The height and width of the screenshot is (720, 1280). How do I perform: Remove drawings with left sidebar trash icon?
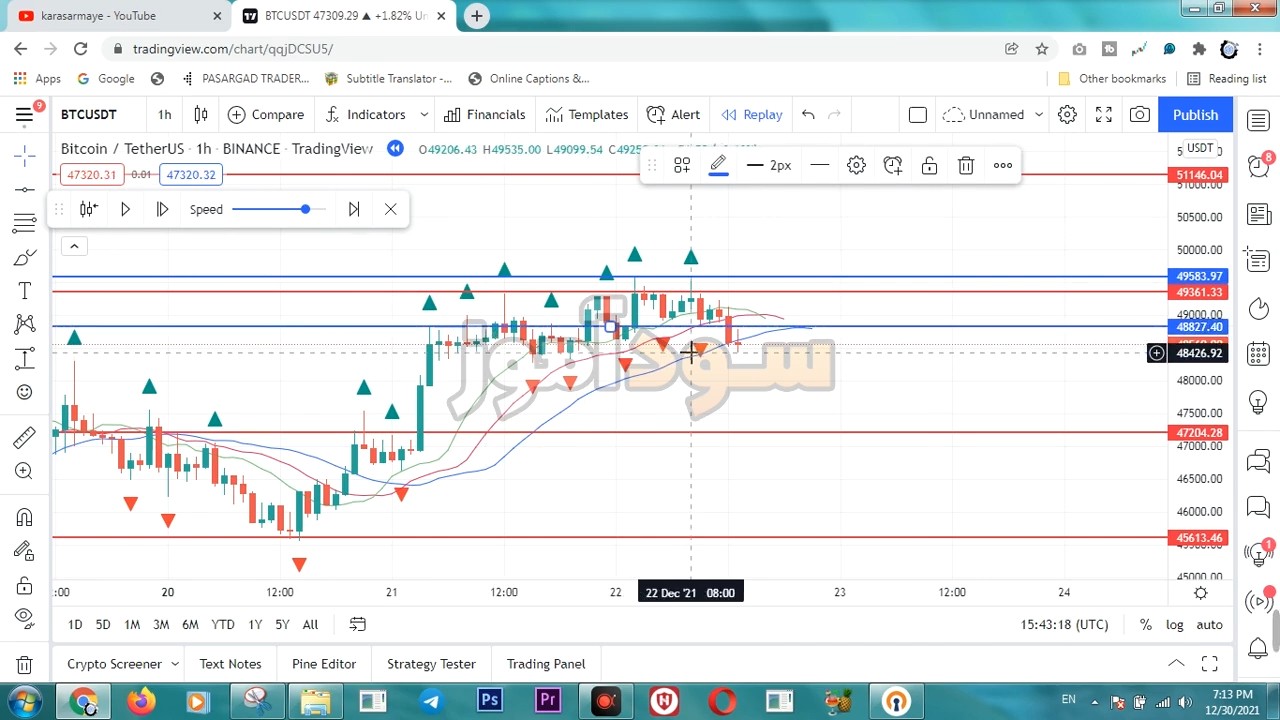[25, 664]
